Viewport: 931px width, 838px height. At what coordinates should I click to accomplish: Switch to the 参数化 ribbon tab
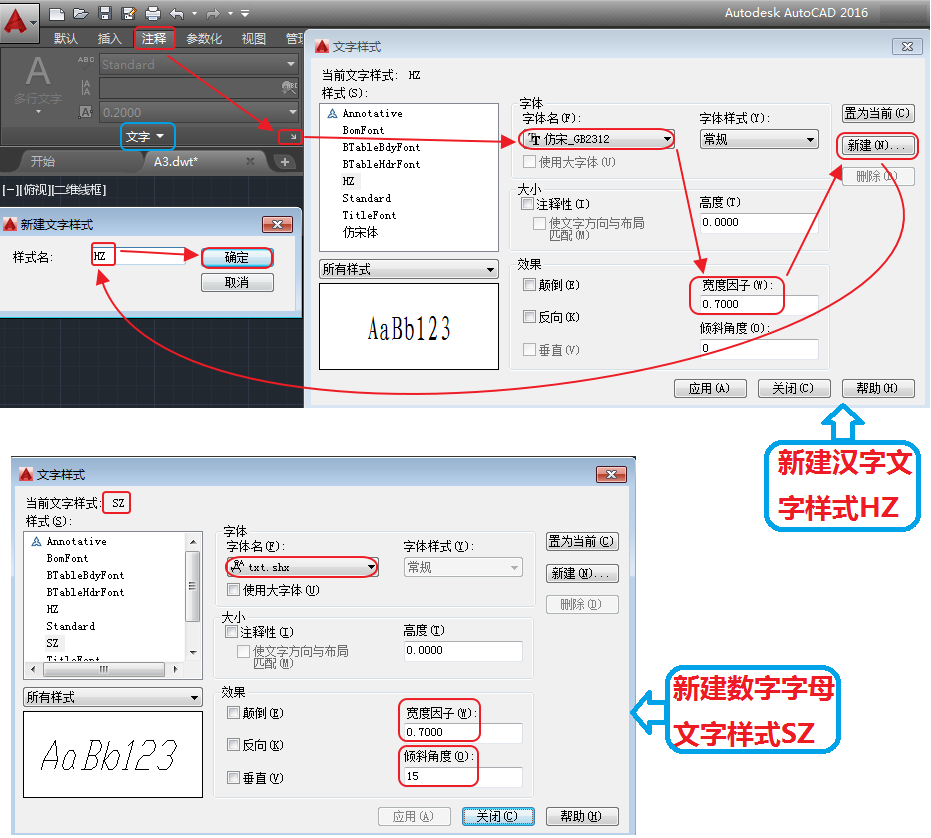pos(204,39)
